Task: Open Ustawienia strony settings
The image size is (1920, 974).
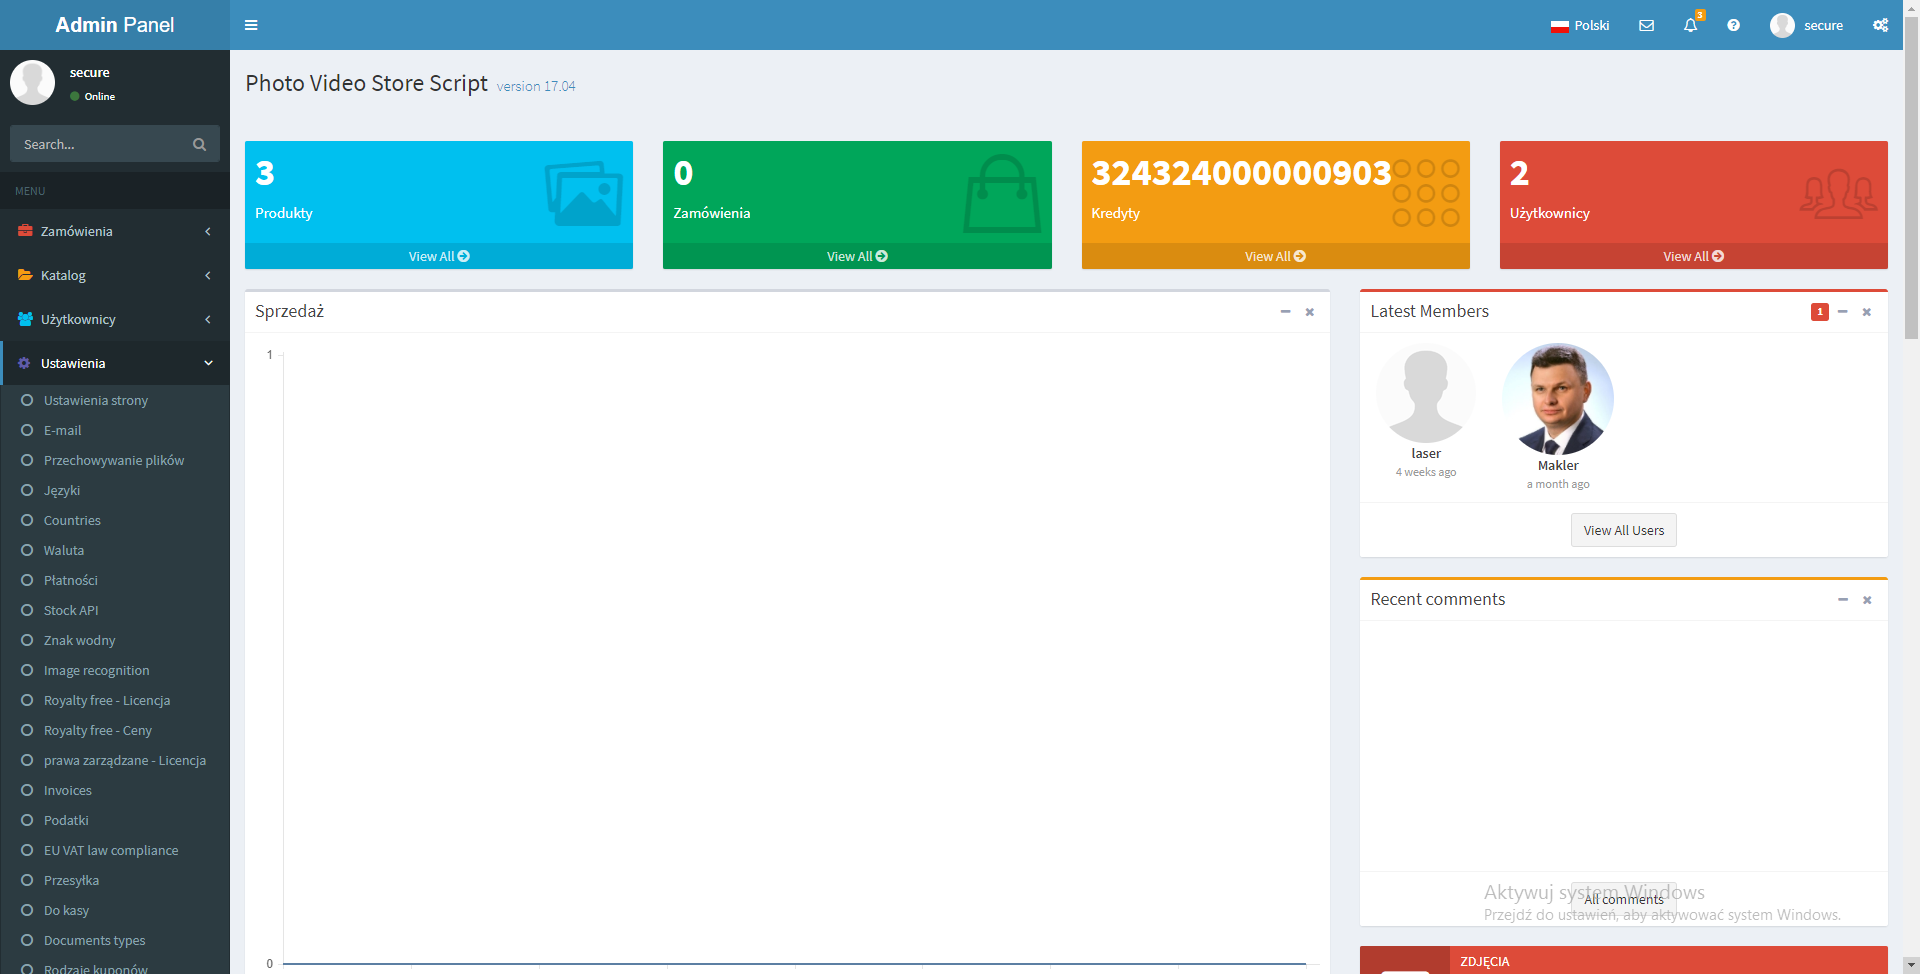Action: (x=96, y=400)
